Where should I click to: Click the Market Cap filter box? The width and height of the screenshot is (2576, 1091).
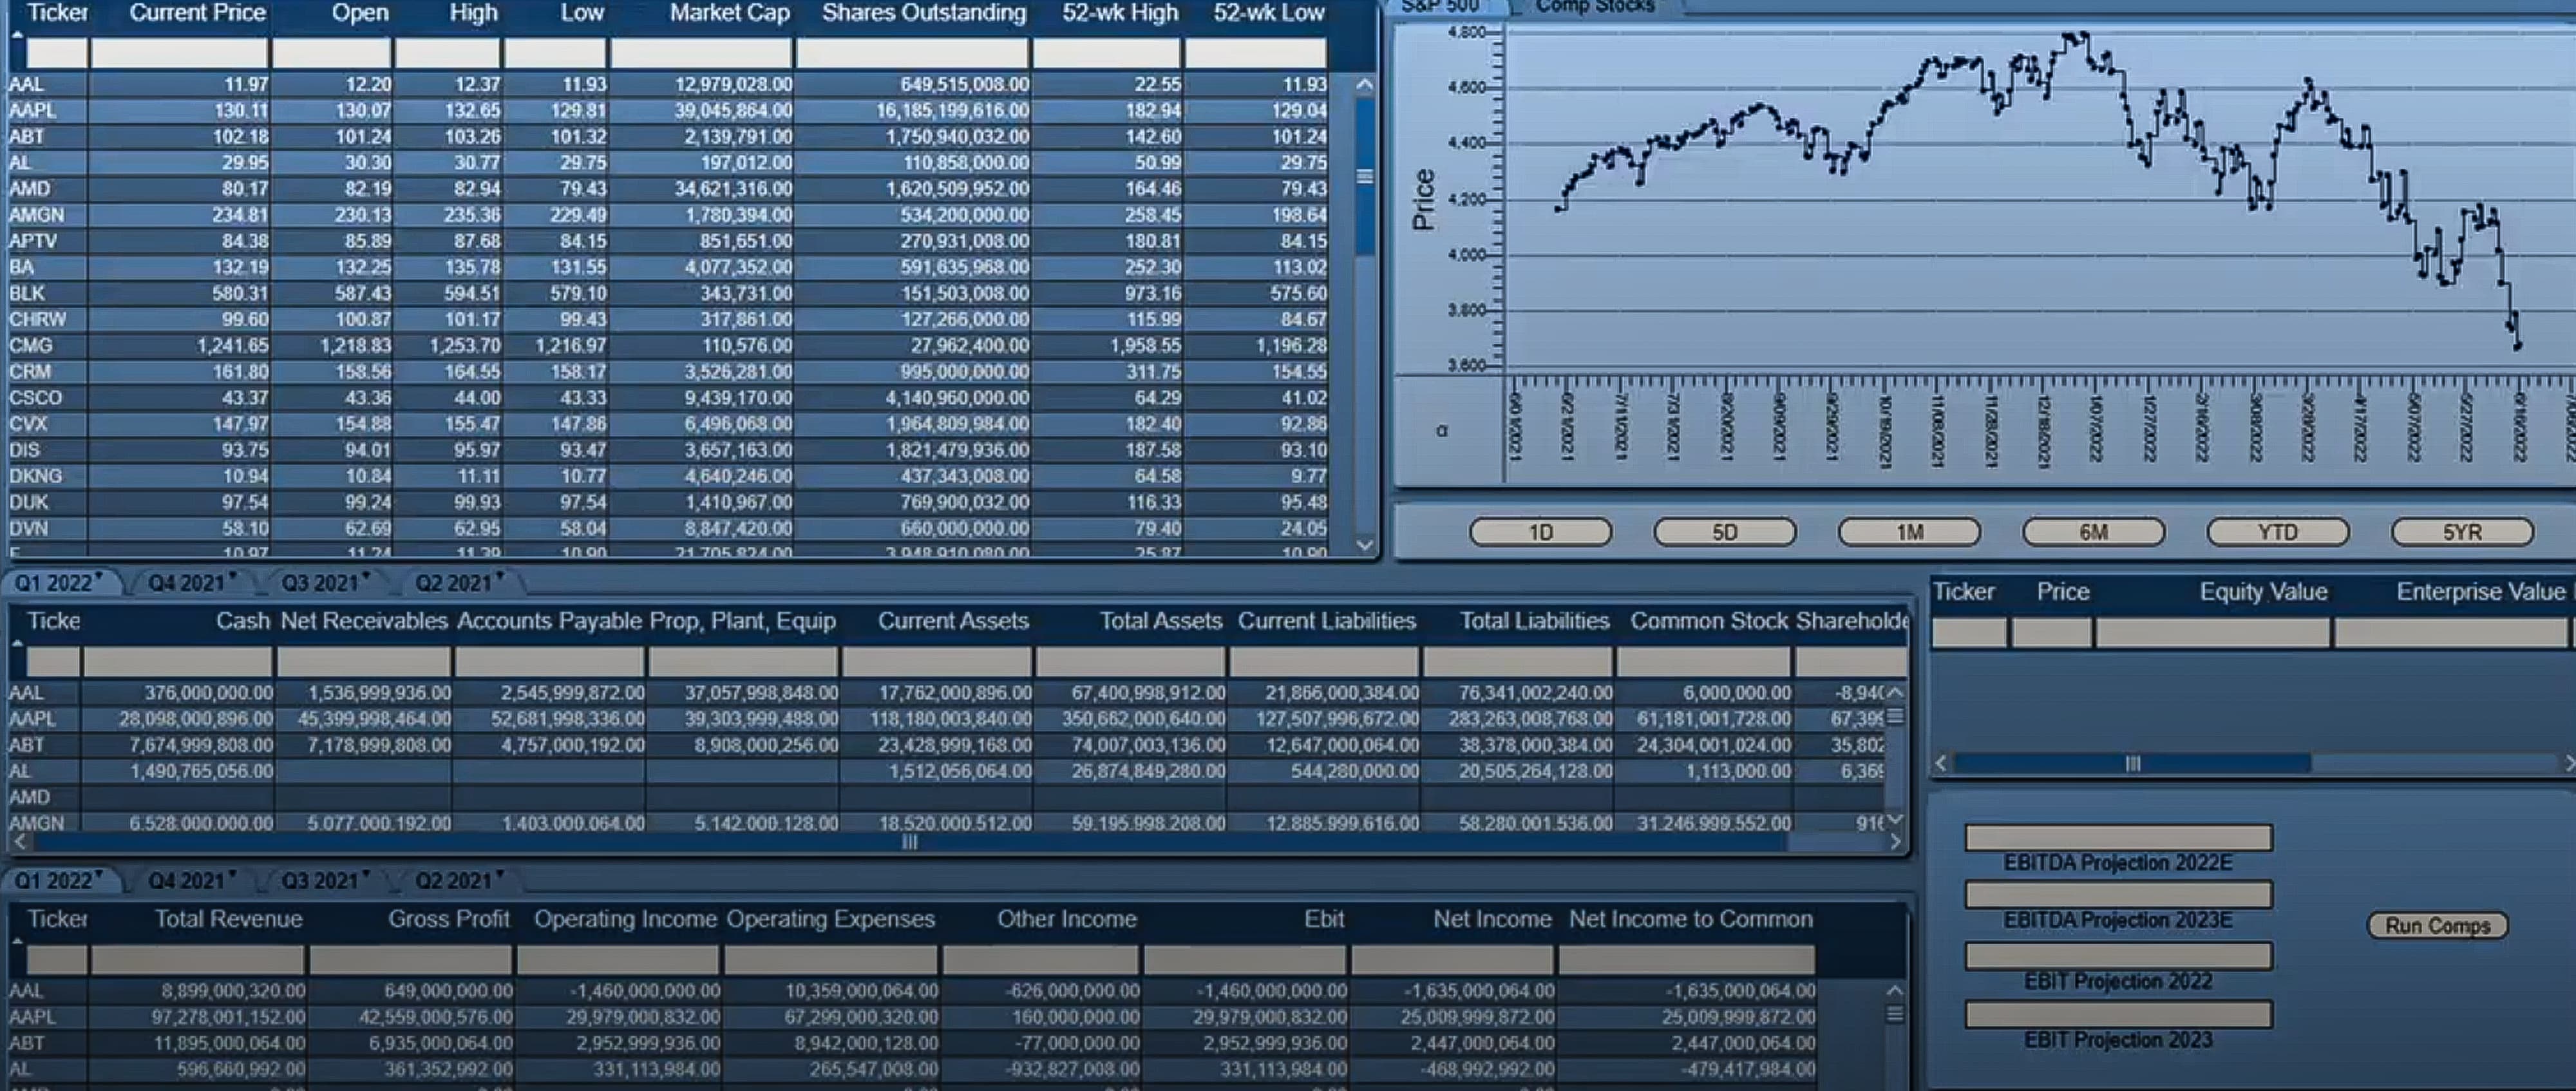click(x=702, y=52)
